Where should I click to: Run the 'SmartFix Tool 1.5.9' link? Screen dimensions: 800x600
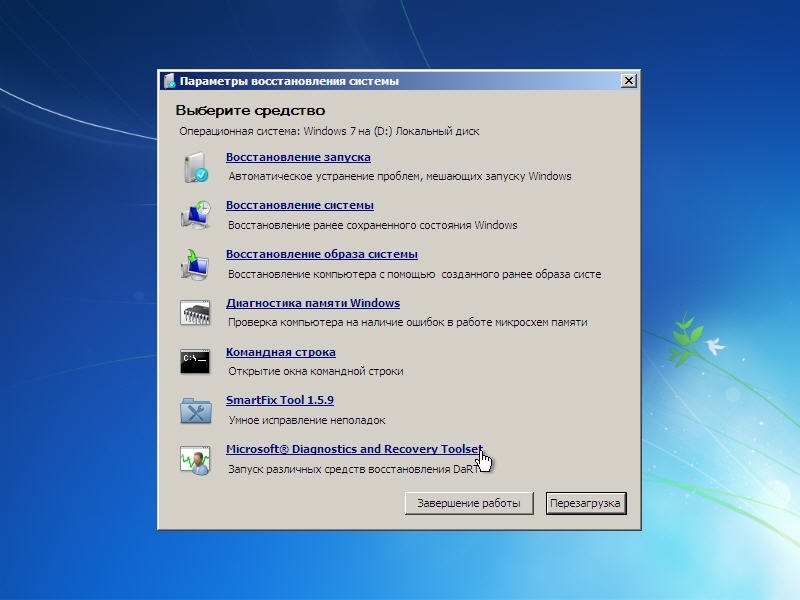coord(280,400)
